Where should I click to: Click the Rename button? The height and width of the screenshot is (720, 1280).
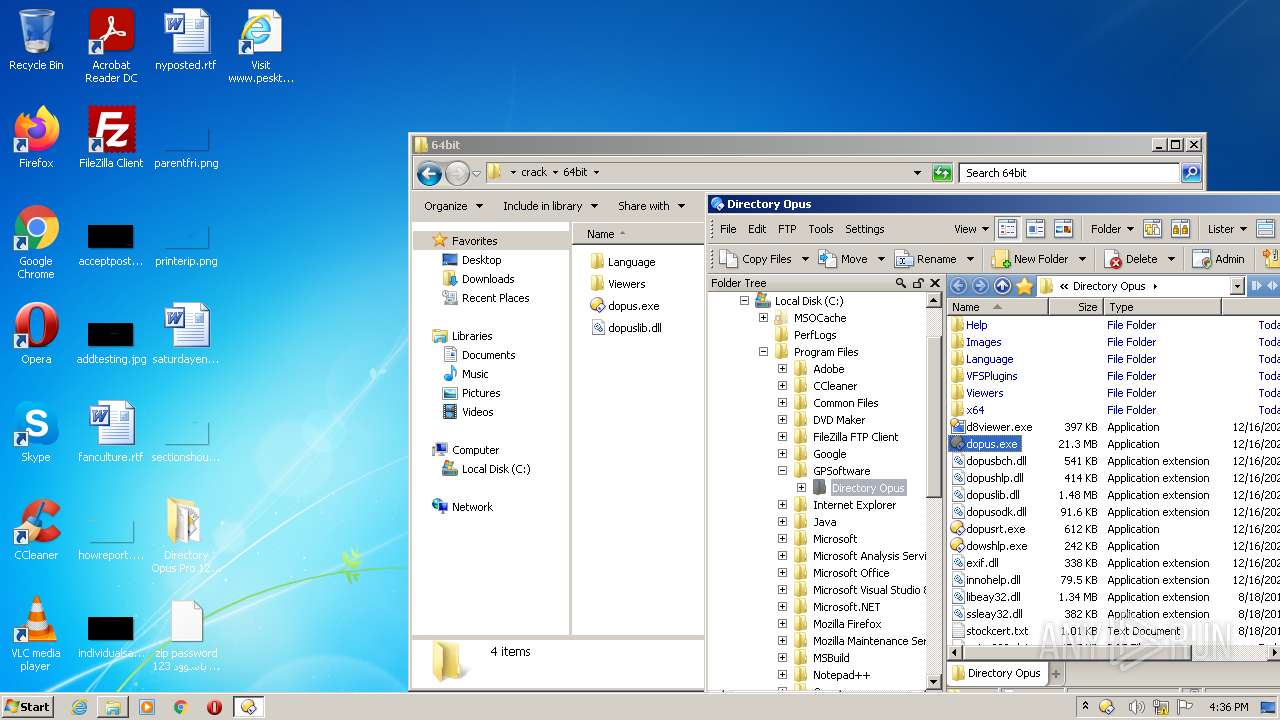click(925, 259)
